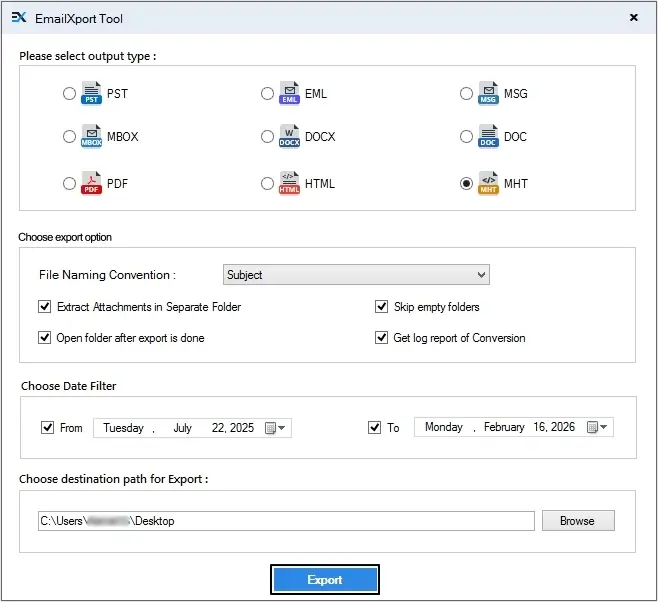658x602 pixels.
Task: Uncheck Extract Attachments in Separate Folder
Action: click(45, 307)
